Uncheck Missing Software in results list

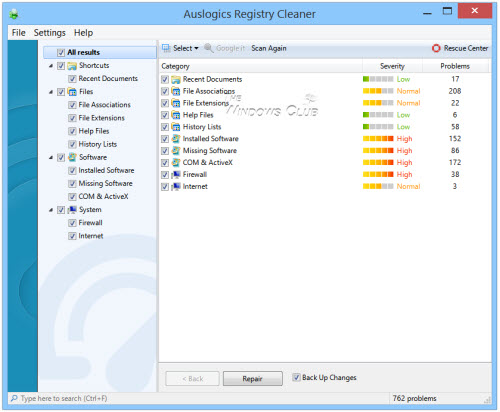(165, 151)
